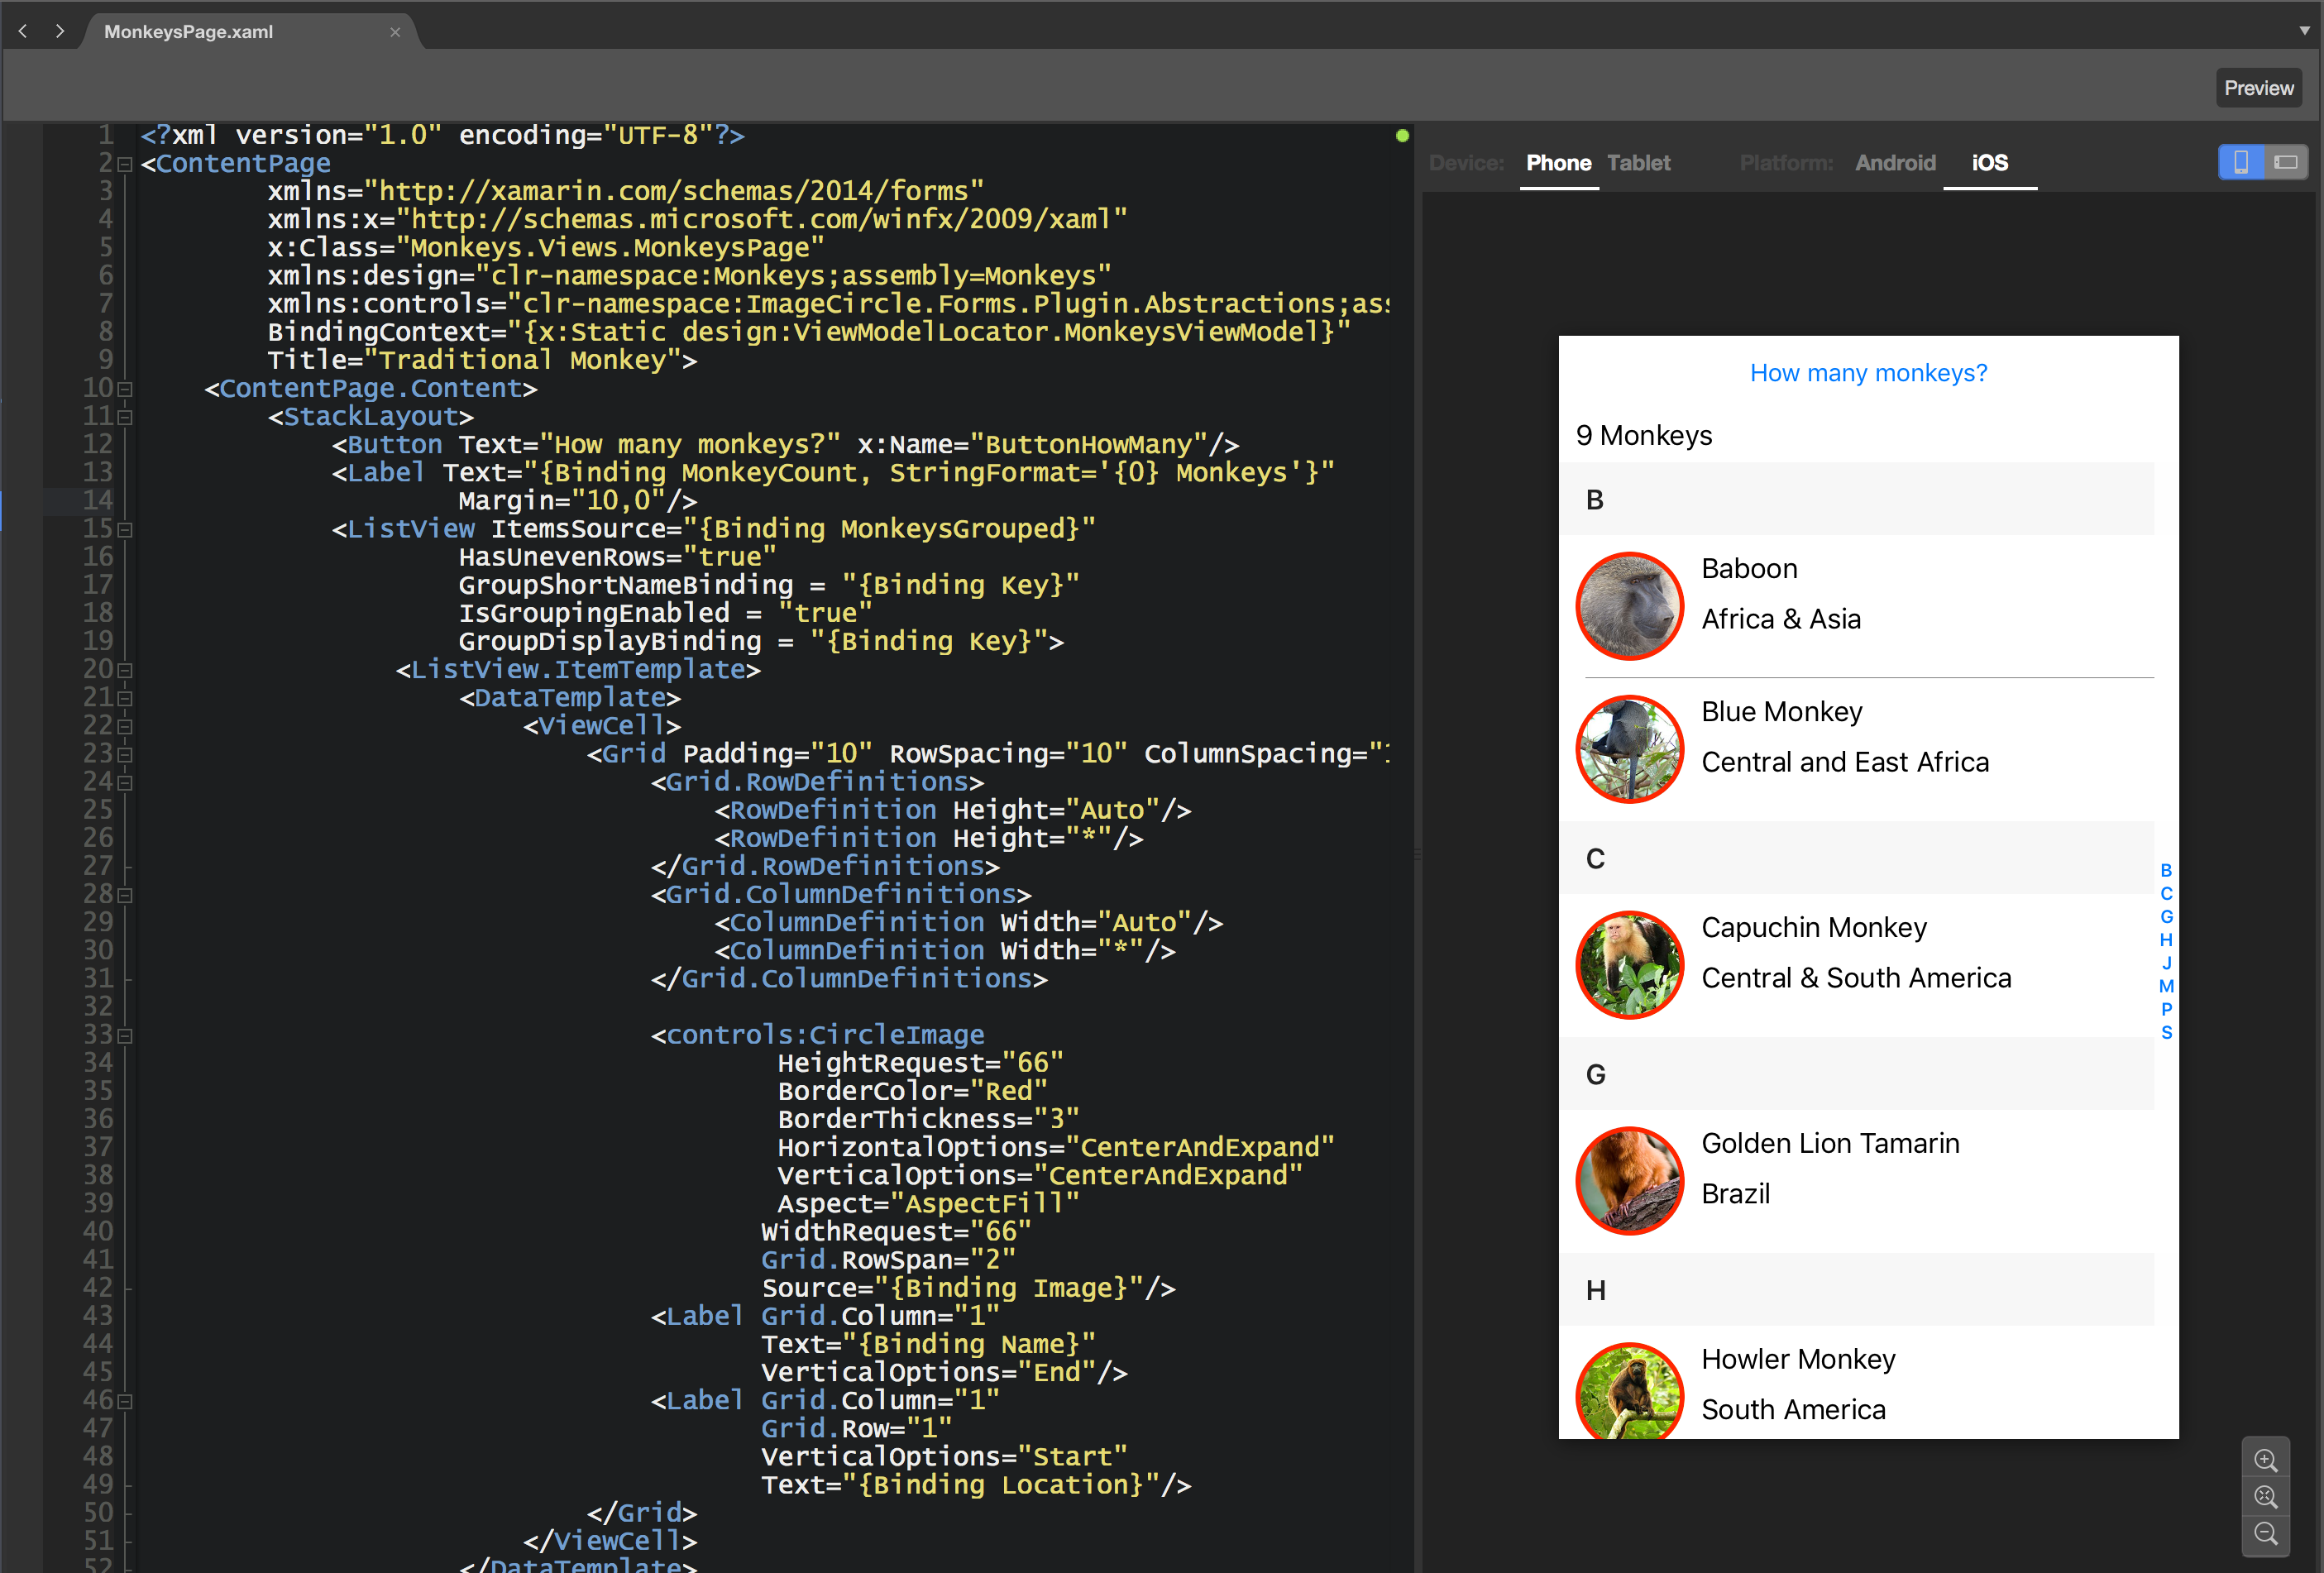Viewport: 2324px width, 1573px height.
Task: Zoom in the preview
Action: (2265, 1460)
